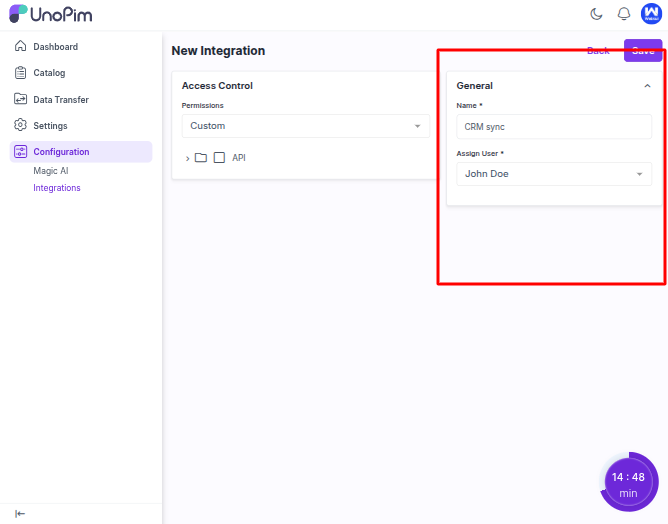This screenshot has height=524, width=668.
Task: Click the Name input field
Action: (553, 127)
